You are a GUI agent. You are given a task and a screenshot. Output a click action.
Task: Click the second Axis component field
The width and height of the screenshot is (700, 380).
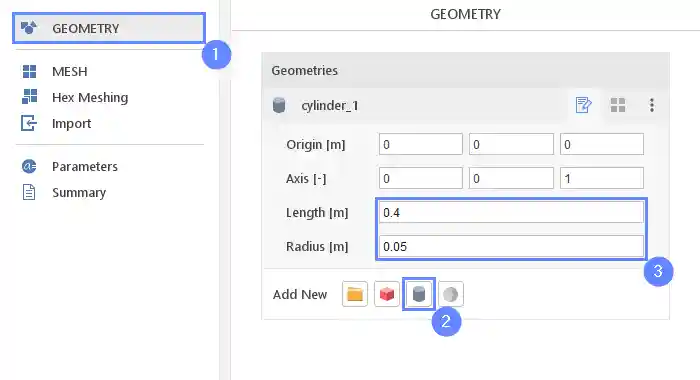coord(511,179)
